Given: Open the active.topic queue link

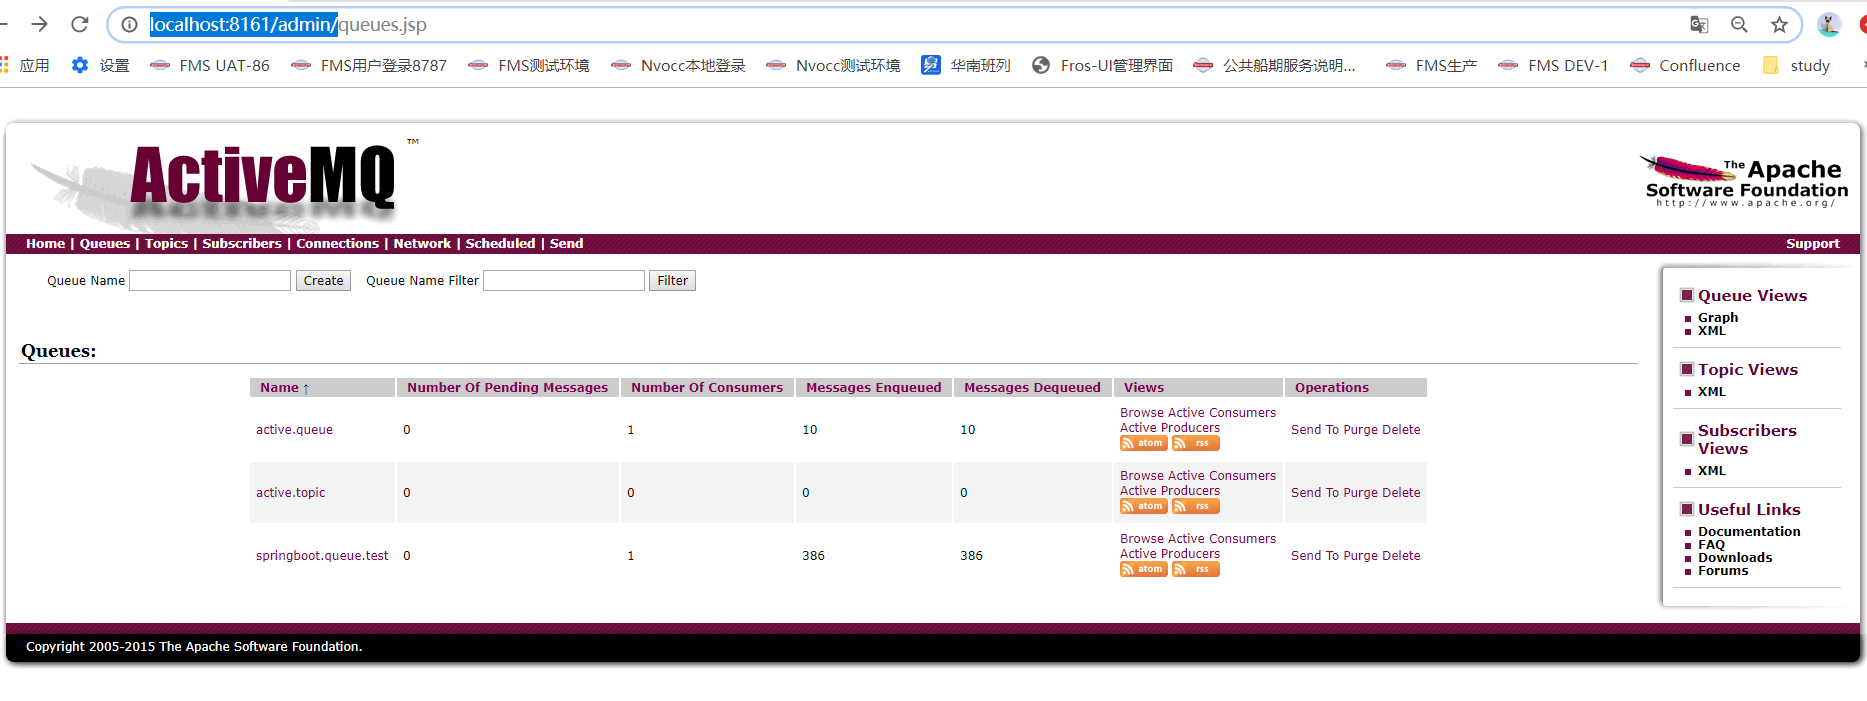Looking at the screenshot, I should (x=290, y=493).
